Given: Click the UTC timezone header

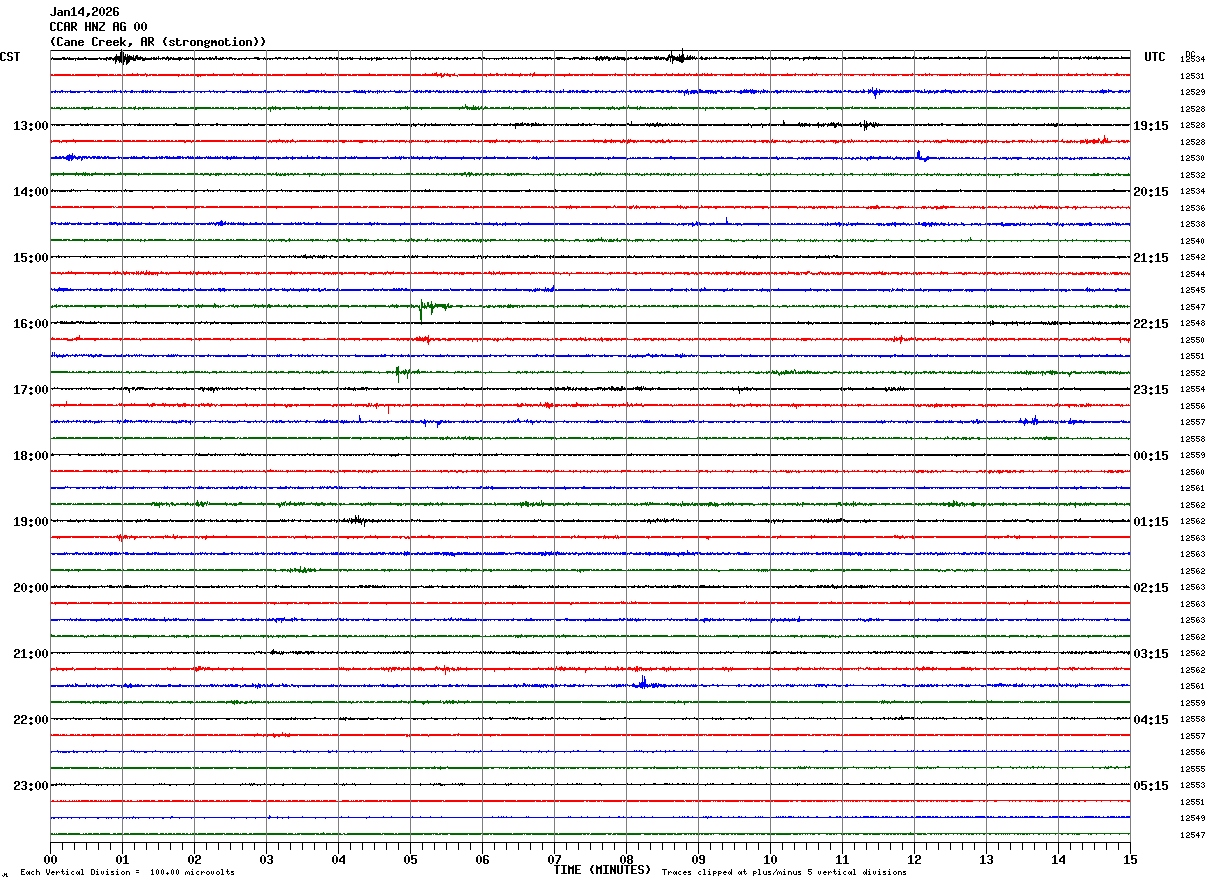Looking at the screenshot, I should (x=1155, y=57).
